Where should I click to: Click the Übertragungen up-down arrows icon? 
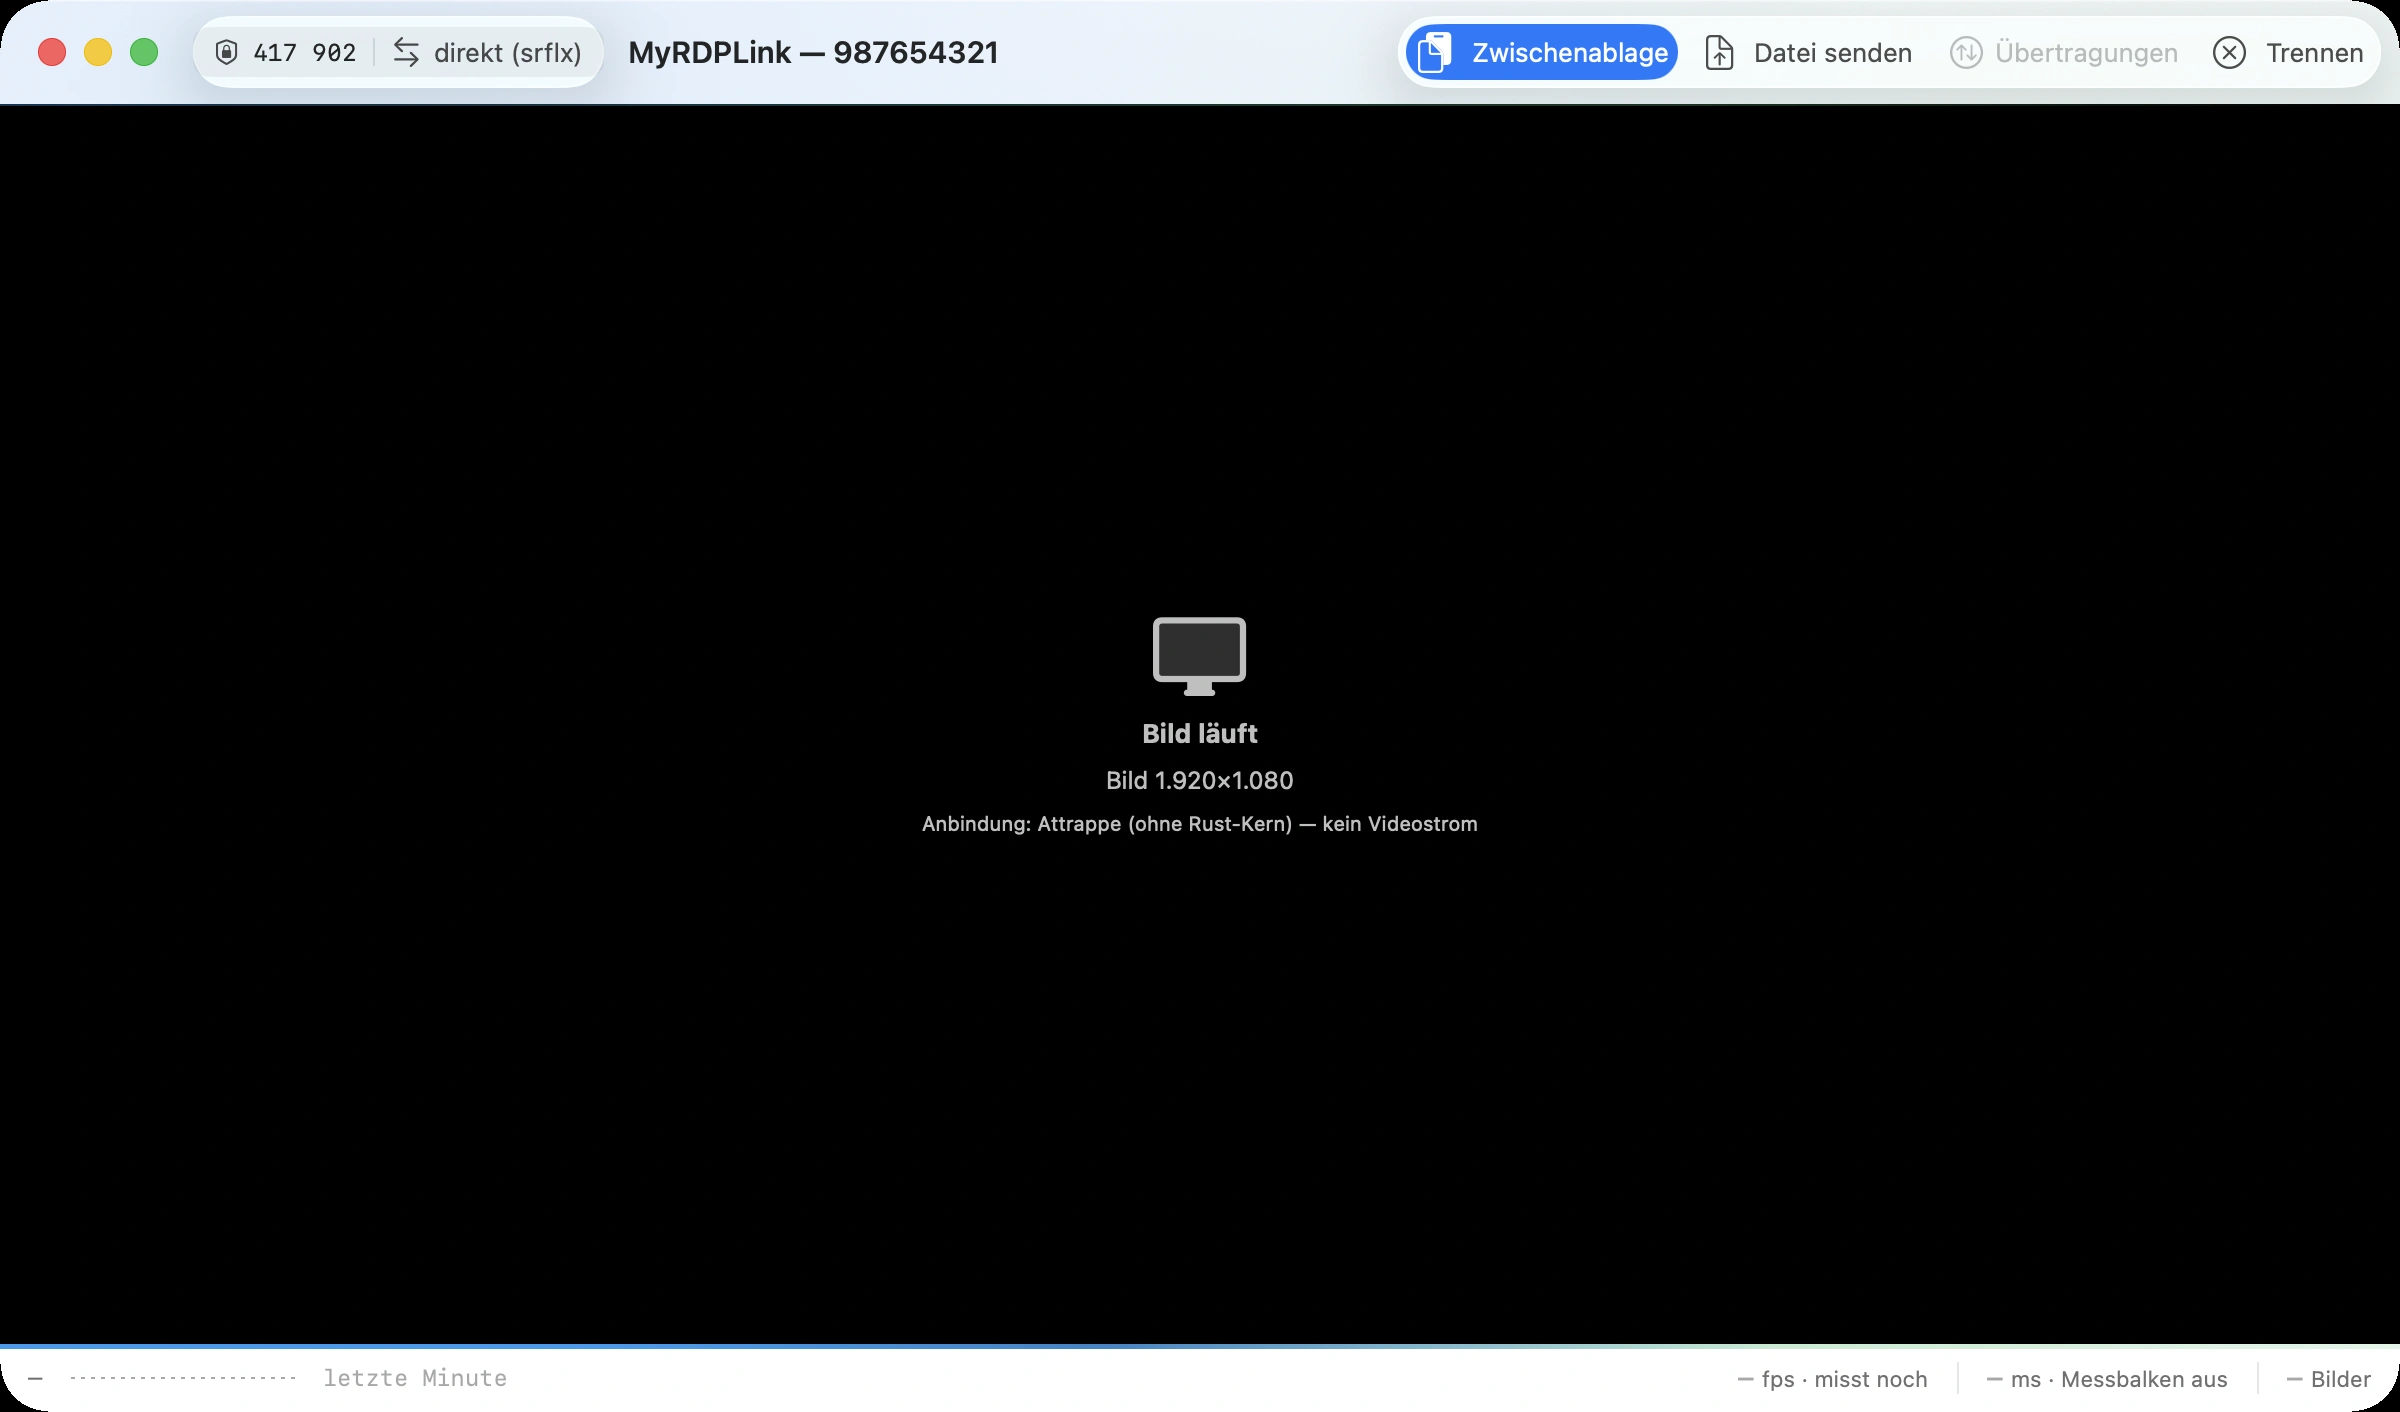[x=1965, y=53]
